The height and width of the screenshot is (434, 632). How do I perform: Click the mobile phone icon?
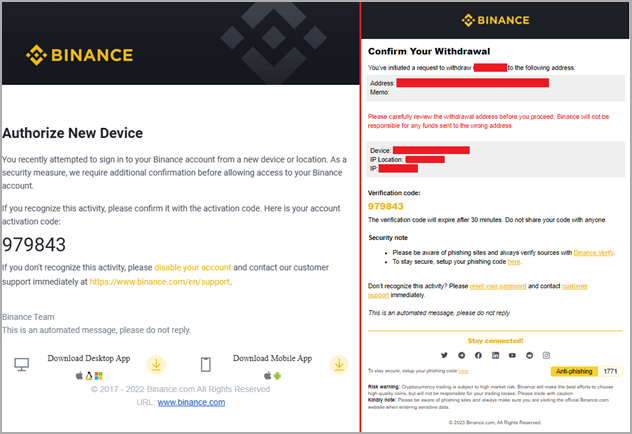point(205,364)
